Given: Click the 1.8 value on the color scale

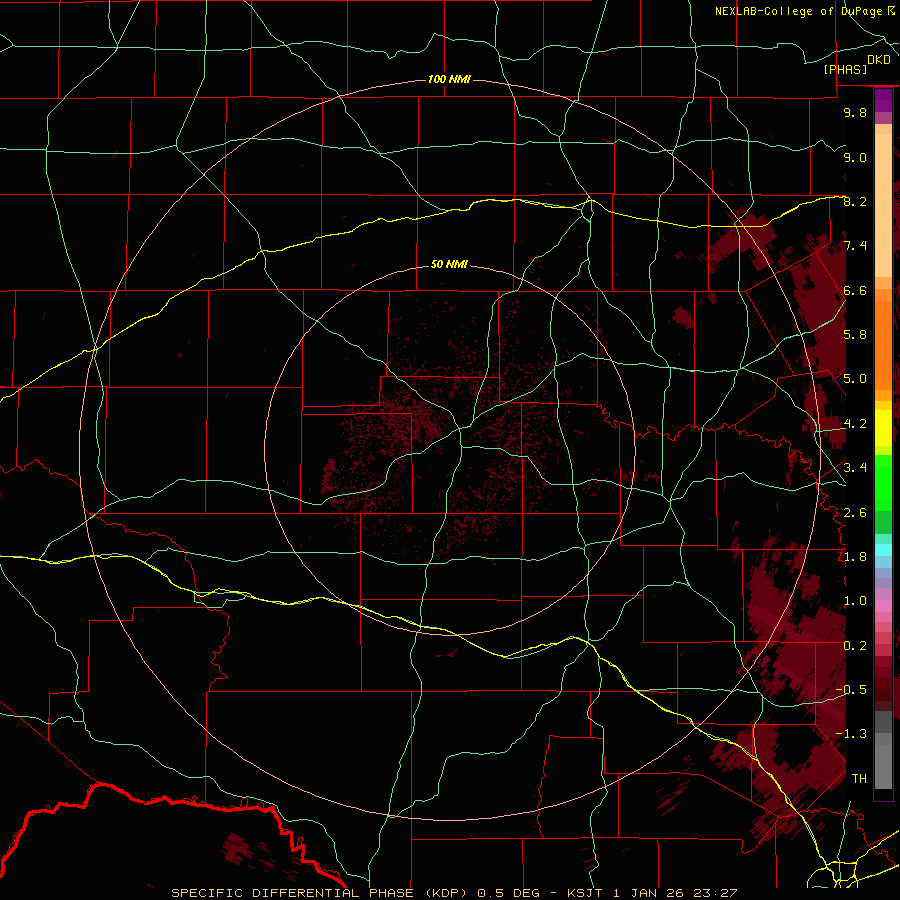Looking at the screenshot, I should (855, 556).
